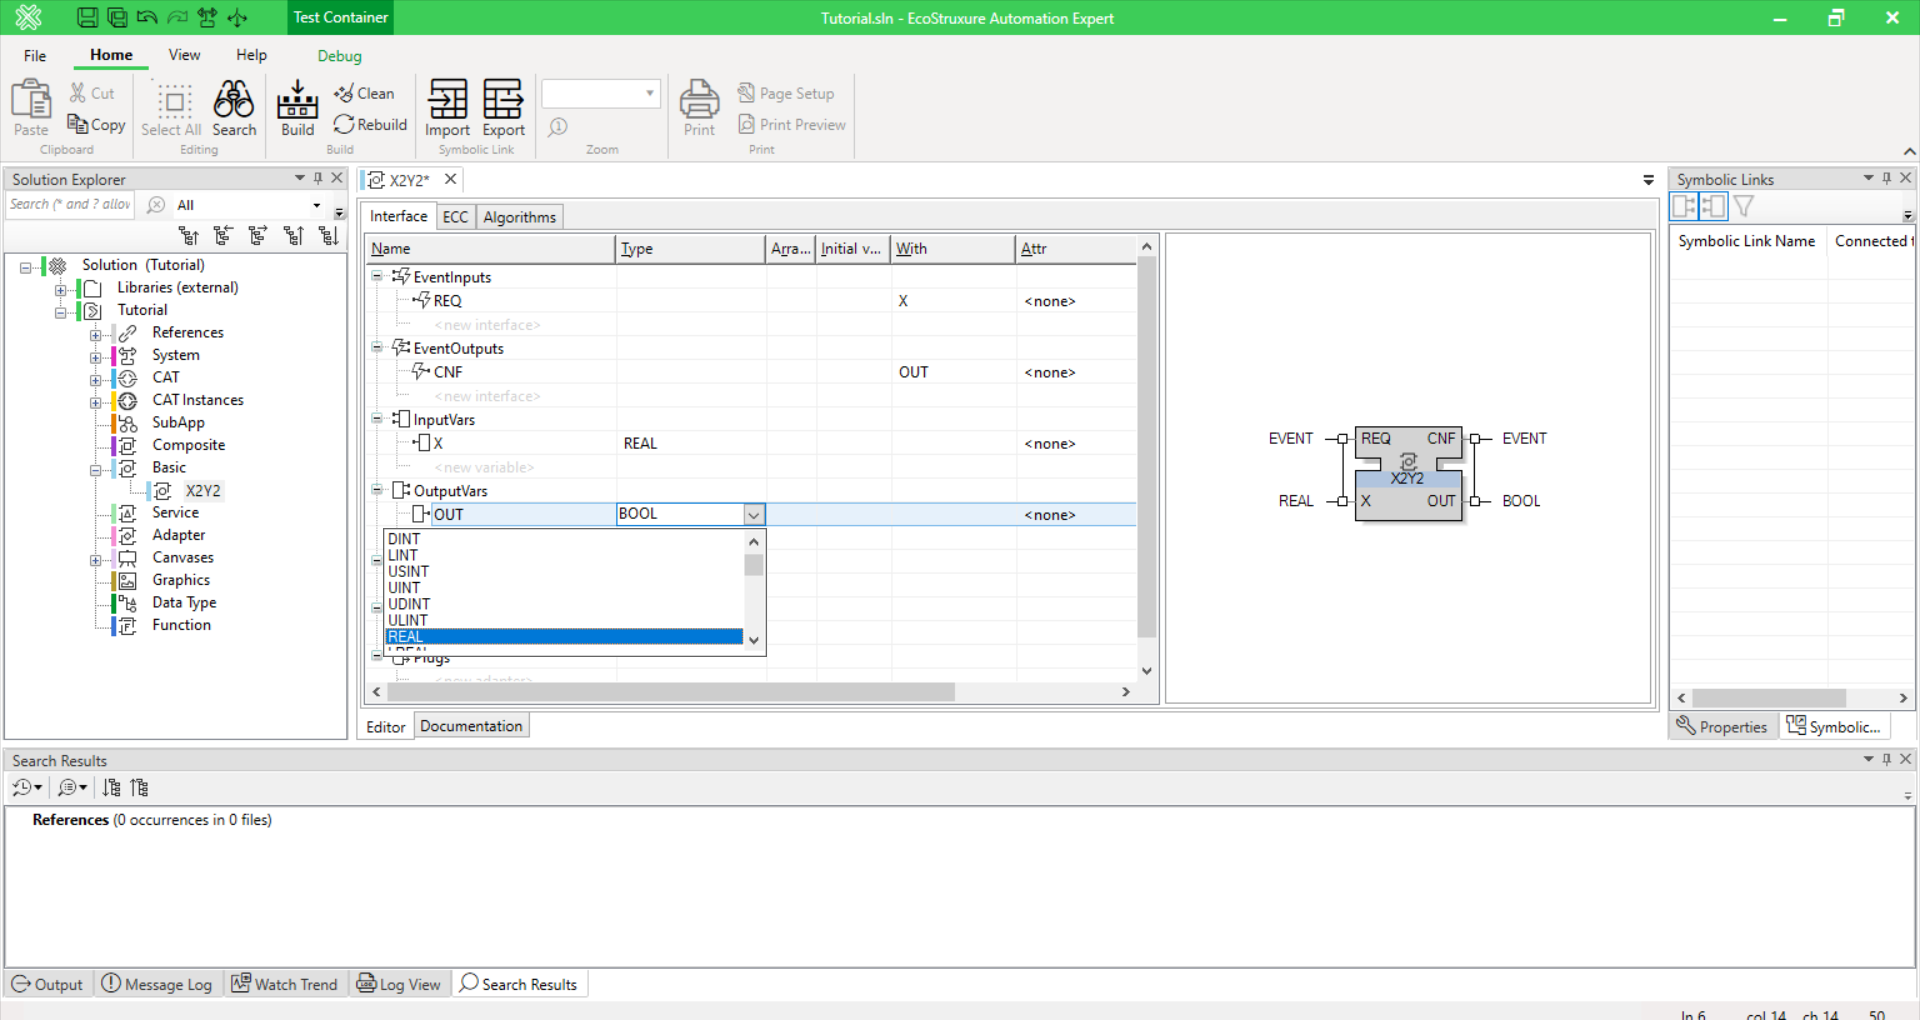Collapse the Basic tree node

pyautogui.click(x=96, y=470)
